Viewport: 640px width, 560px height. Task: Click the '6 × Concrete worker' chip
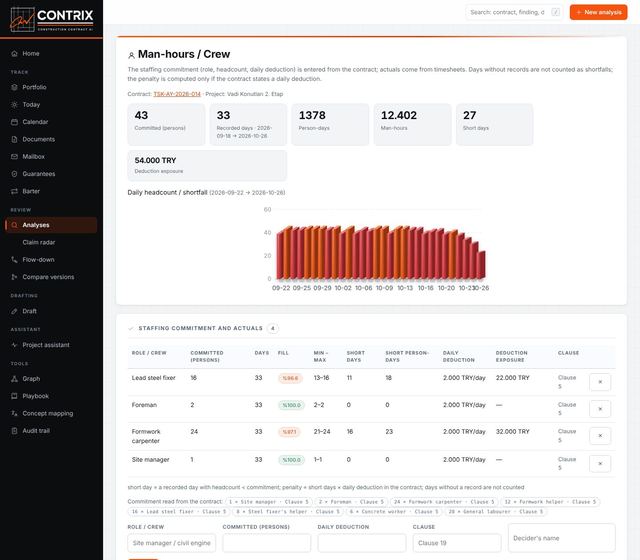pos(393,511)
